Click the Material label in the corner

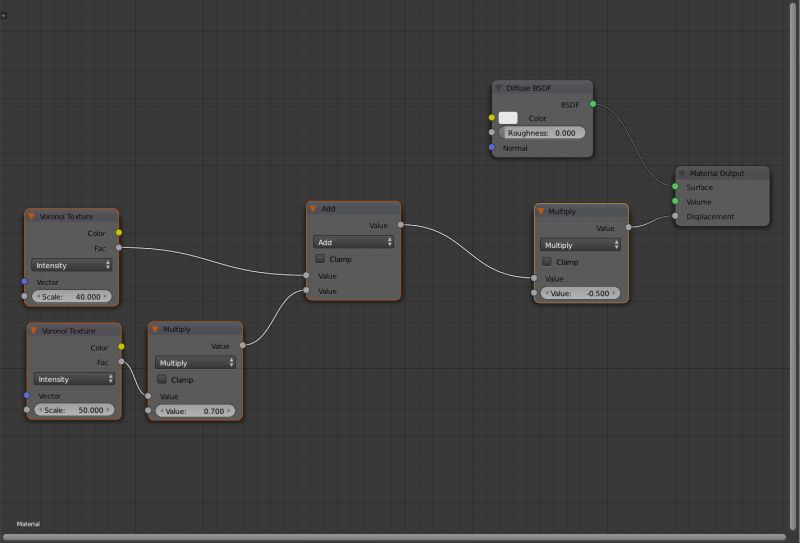point(28,524)
